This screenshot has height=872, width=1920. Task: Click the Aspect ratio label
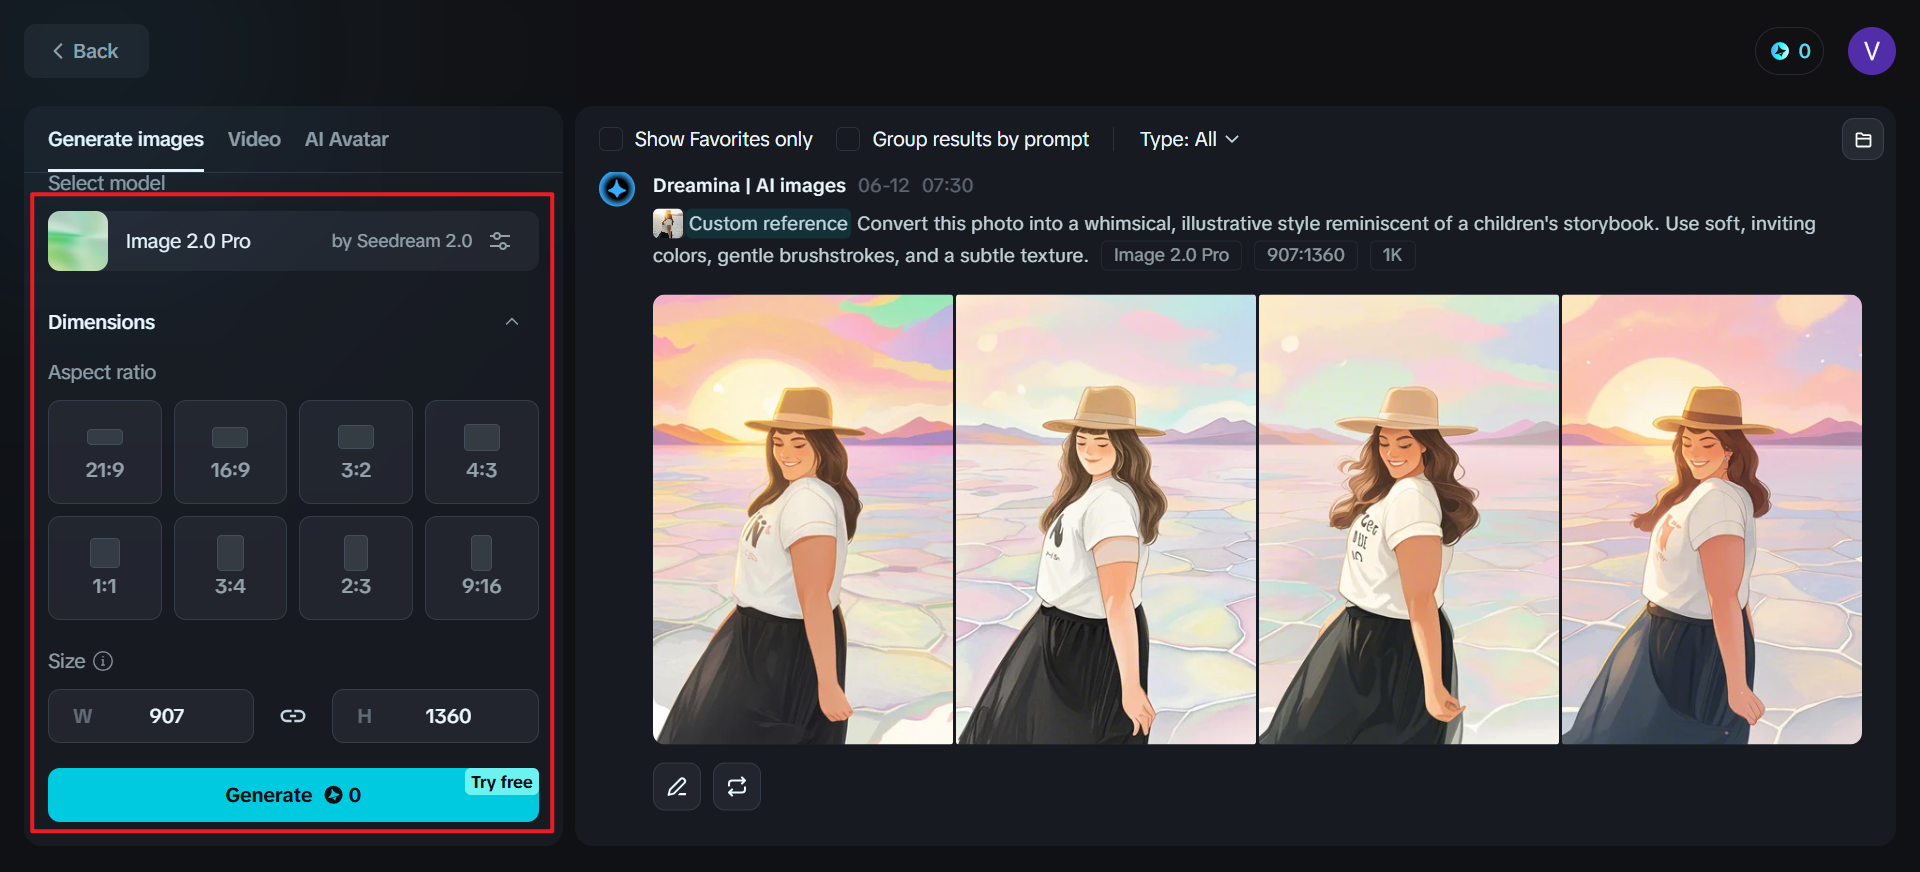click(102, 372)
